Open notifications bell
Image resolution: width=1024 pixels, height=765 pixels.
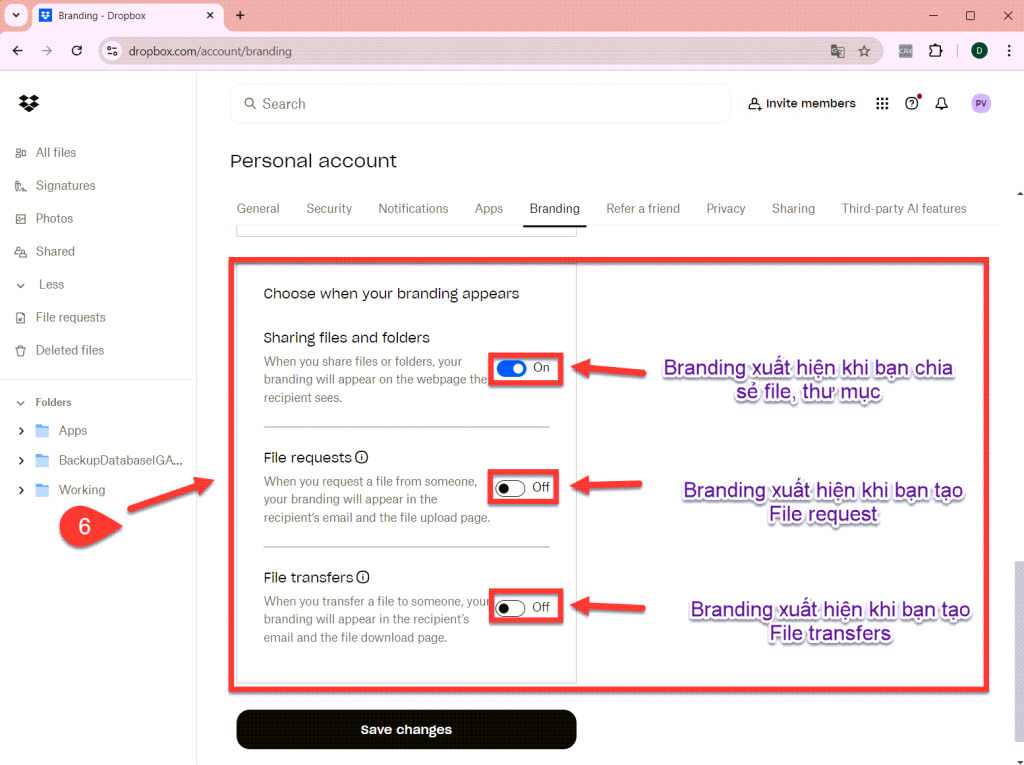point(942,103)
